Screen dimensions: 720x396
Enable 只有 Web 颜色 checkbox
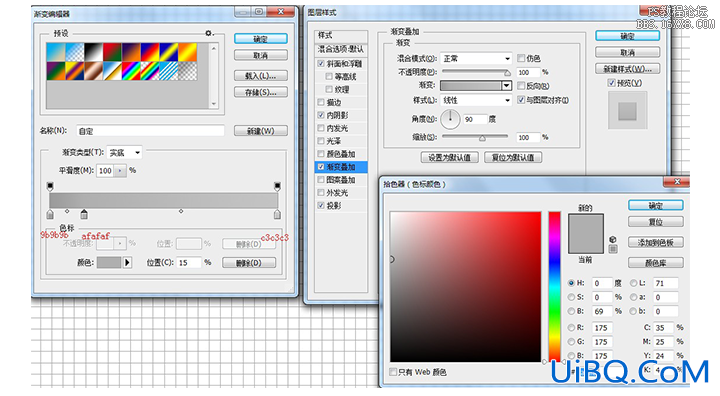click(x=393, y=372)
